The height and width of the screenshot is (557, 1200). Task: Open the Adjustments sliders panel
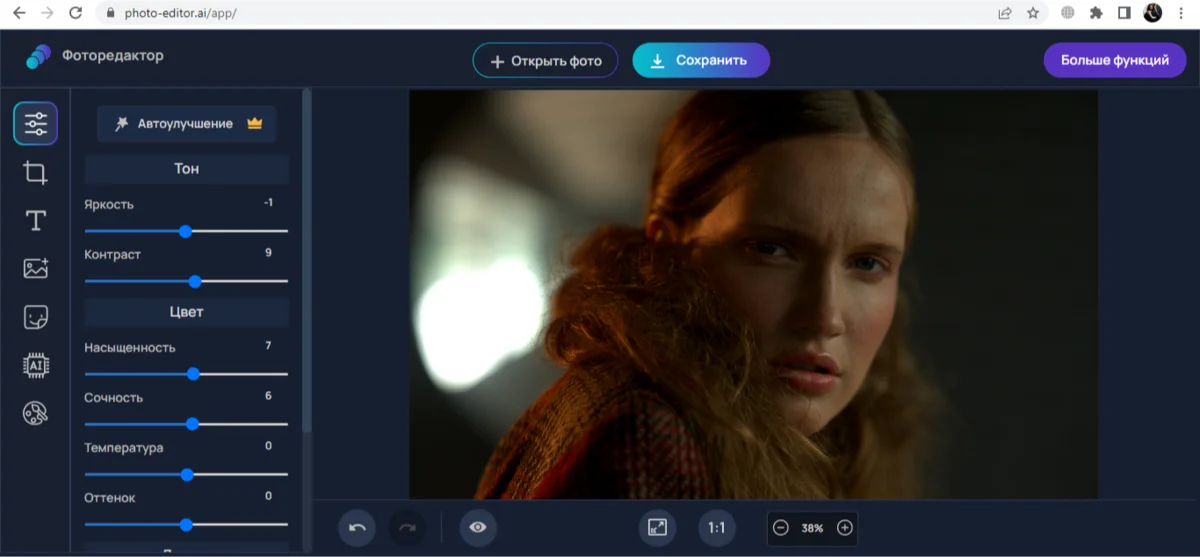click(35, 124)
